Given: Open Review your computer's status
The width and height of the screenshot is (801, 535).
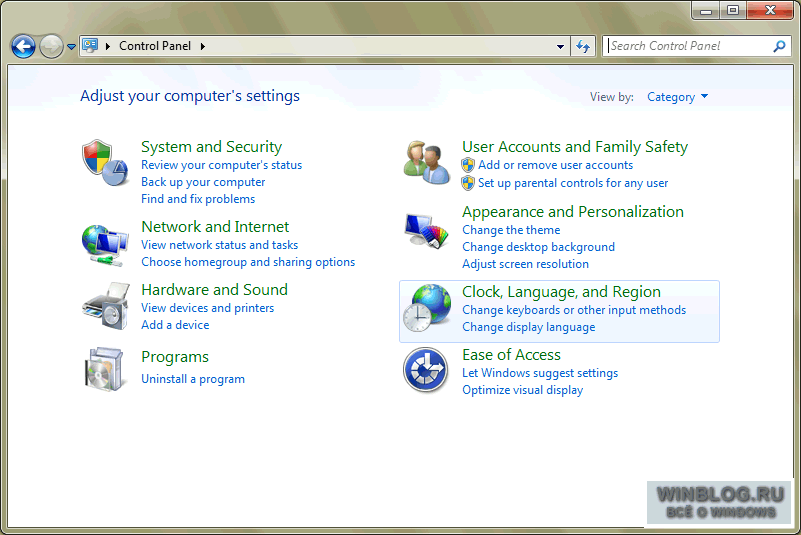Looking at the screenshot, I should pos(221,165).
